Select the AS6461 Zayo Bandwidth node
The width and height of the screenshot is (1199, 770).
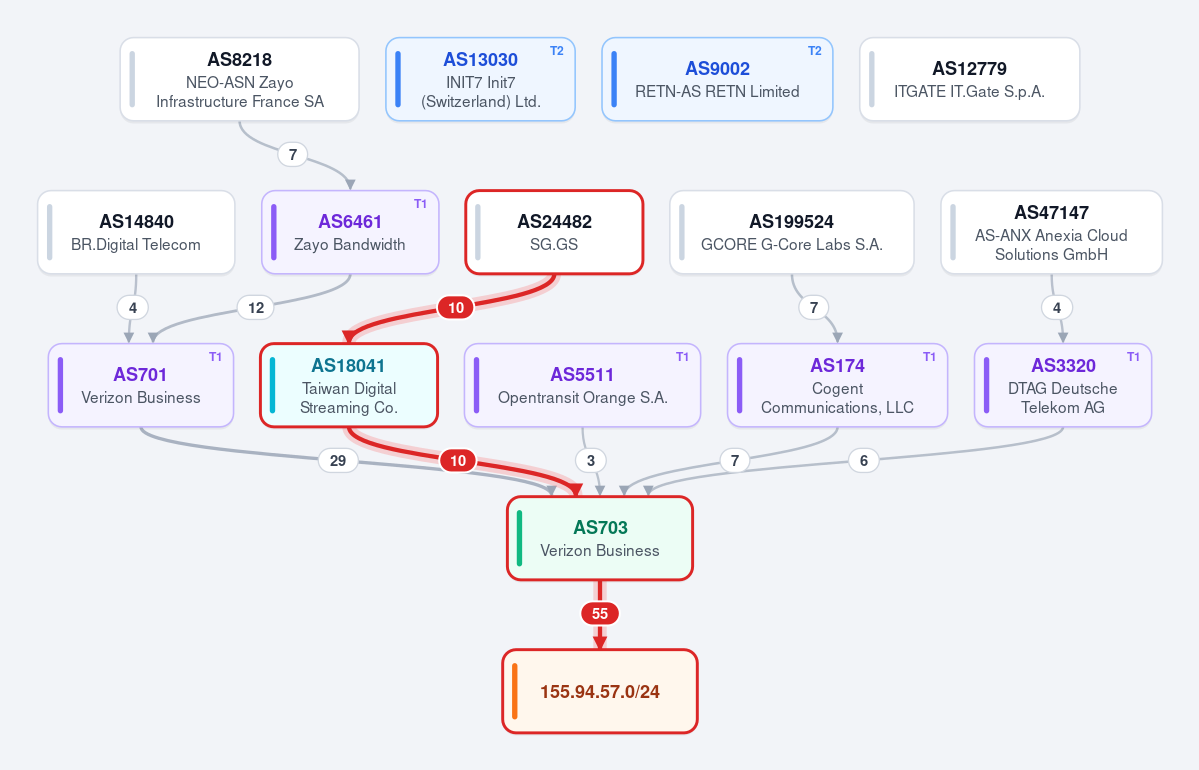350,232
